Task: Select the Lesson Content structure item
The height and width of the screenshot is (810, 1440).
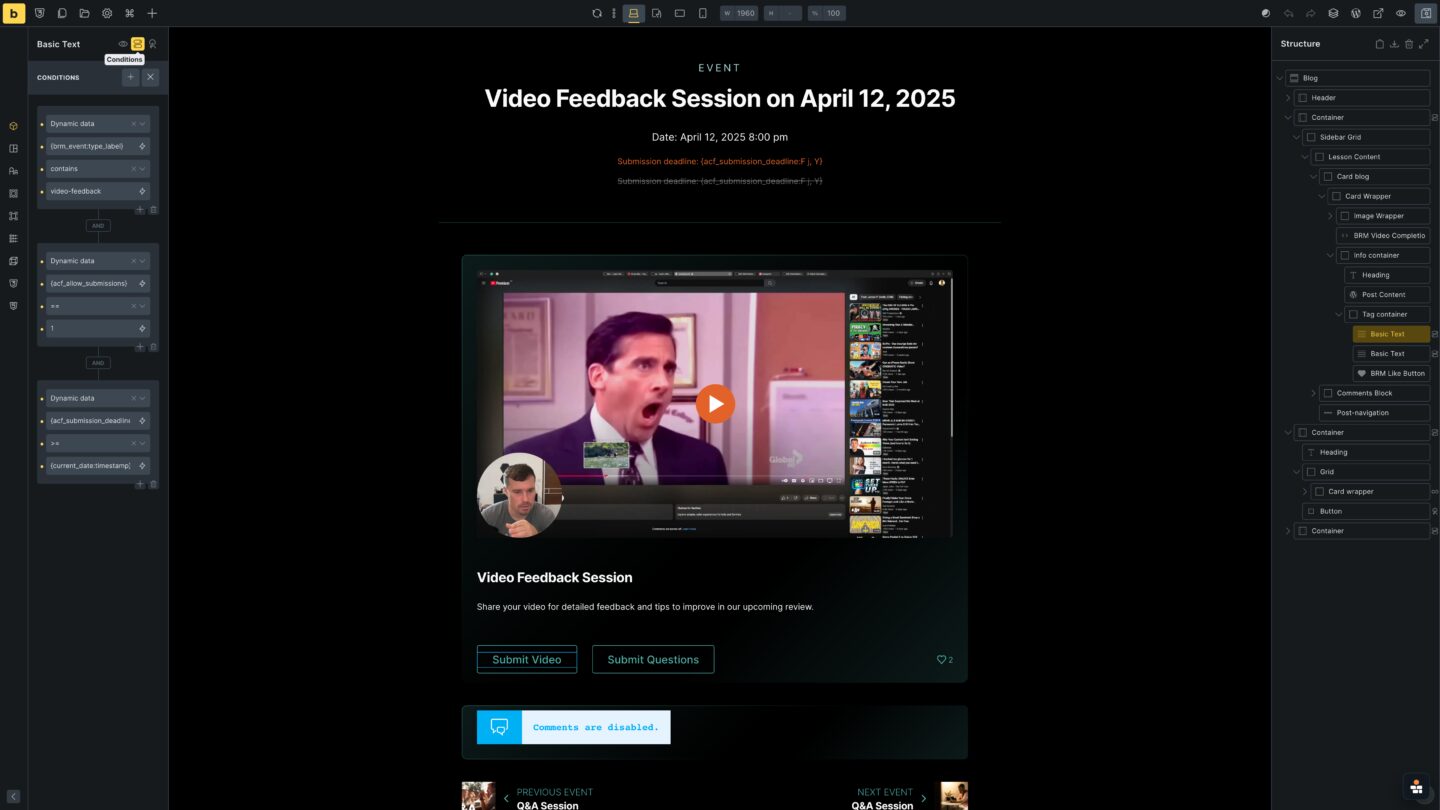Action: point(1370,157)
